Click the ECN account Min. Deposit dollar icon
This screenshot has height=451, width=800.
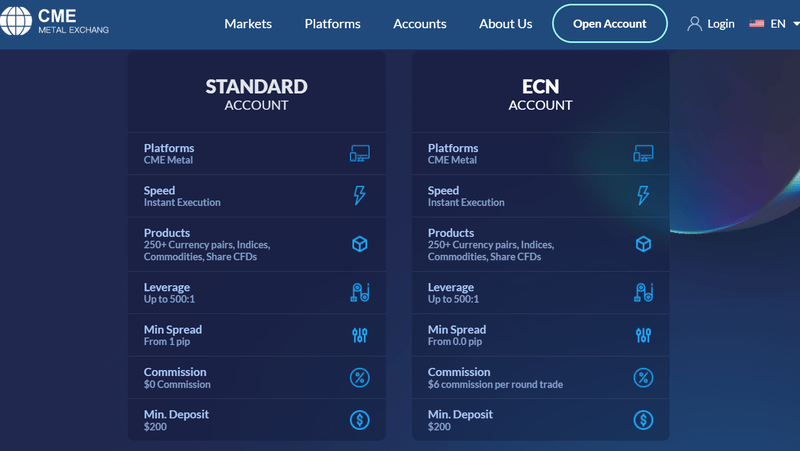tap(643, 420)
